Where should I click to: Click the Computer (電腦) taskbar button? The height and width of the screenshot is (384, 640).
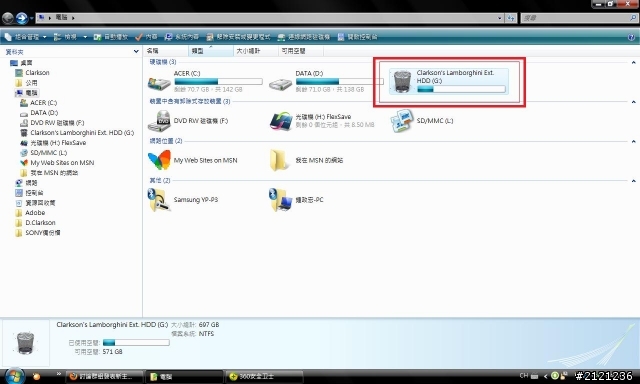coord(184,376)
